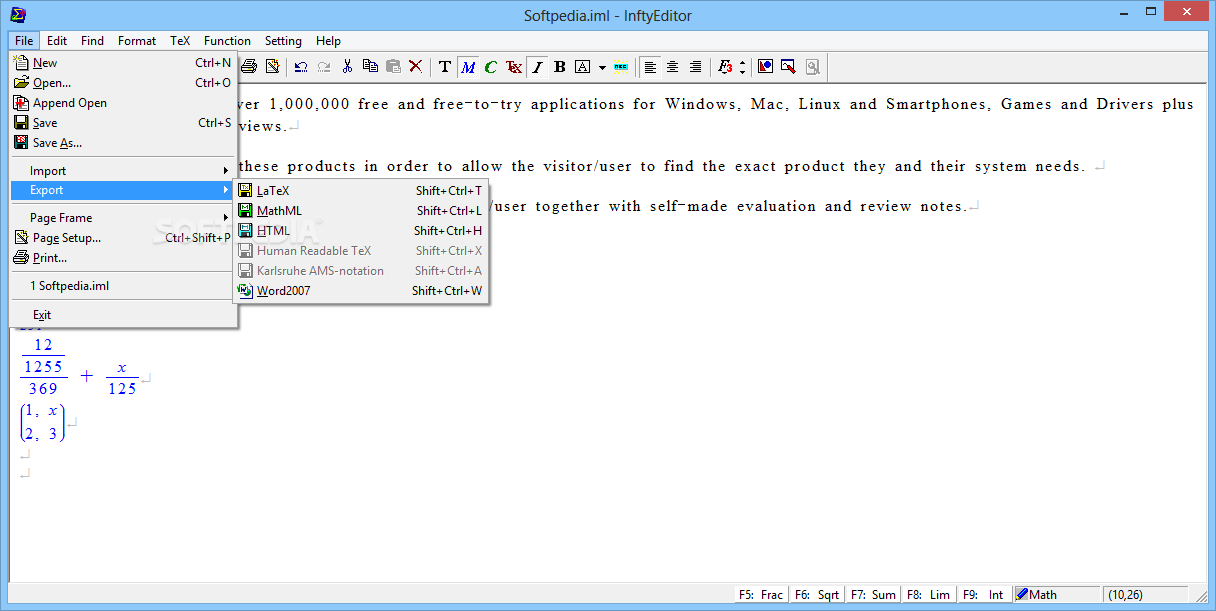Viewport: 1216px width, 611px height.
Task: Align text right
Action: 695,67
